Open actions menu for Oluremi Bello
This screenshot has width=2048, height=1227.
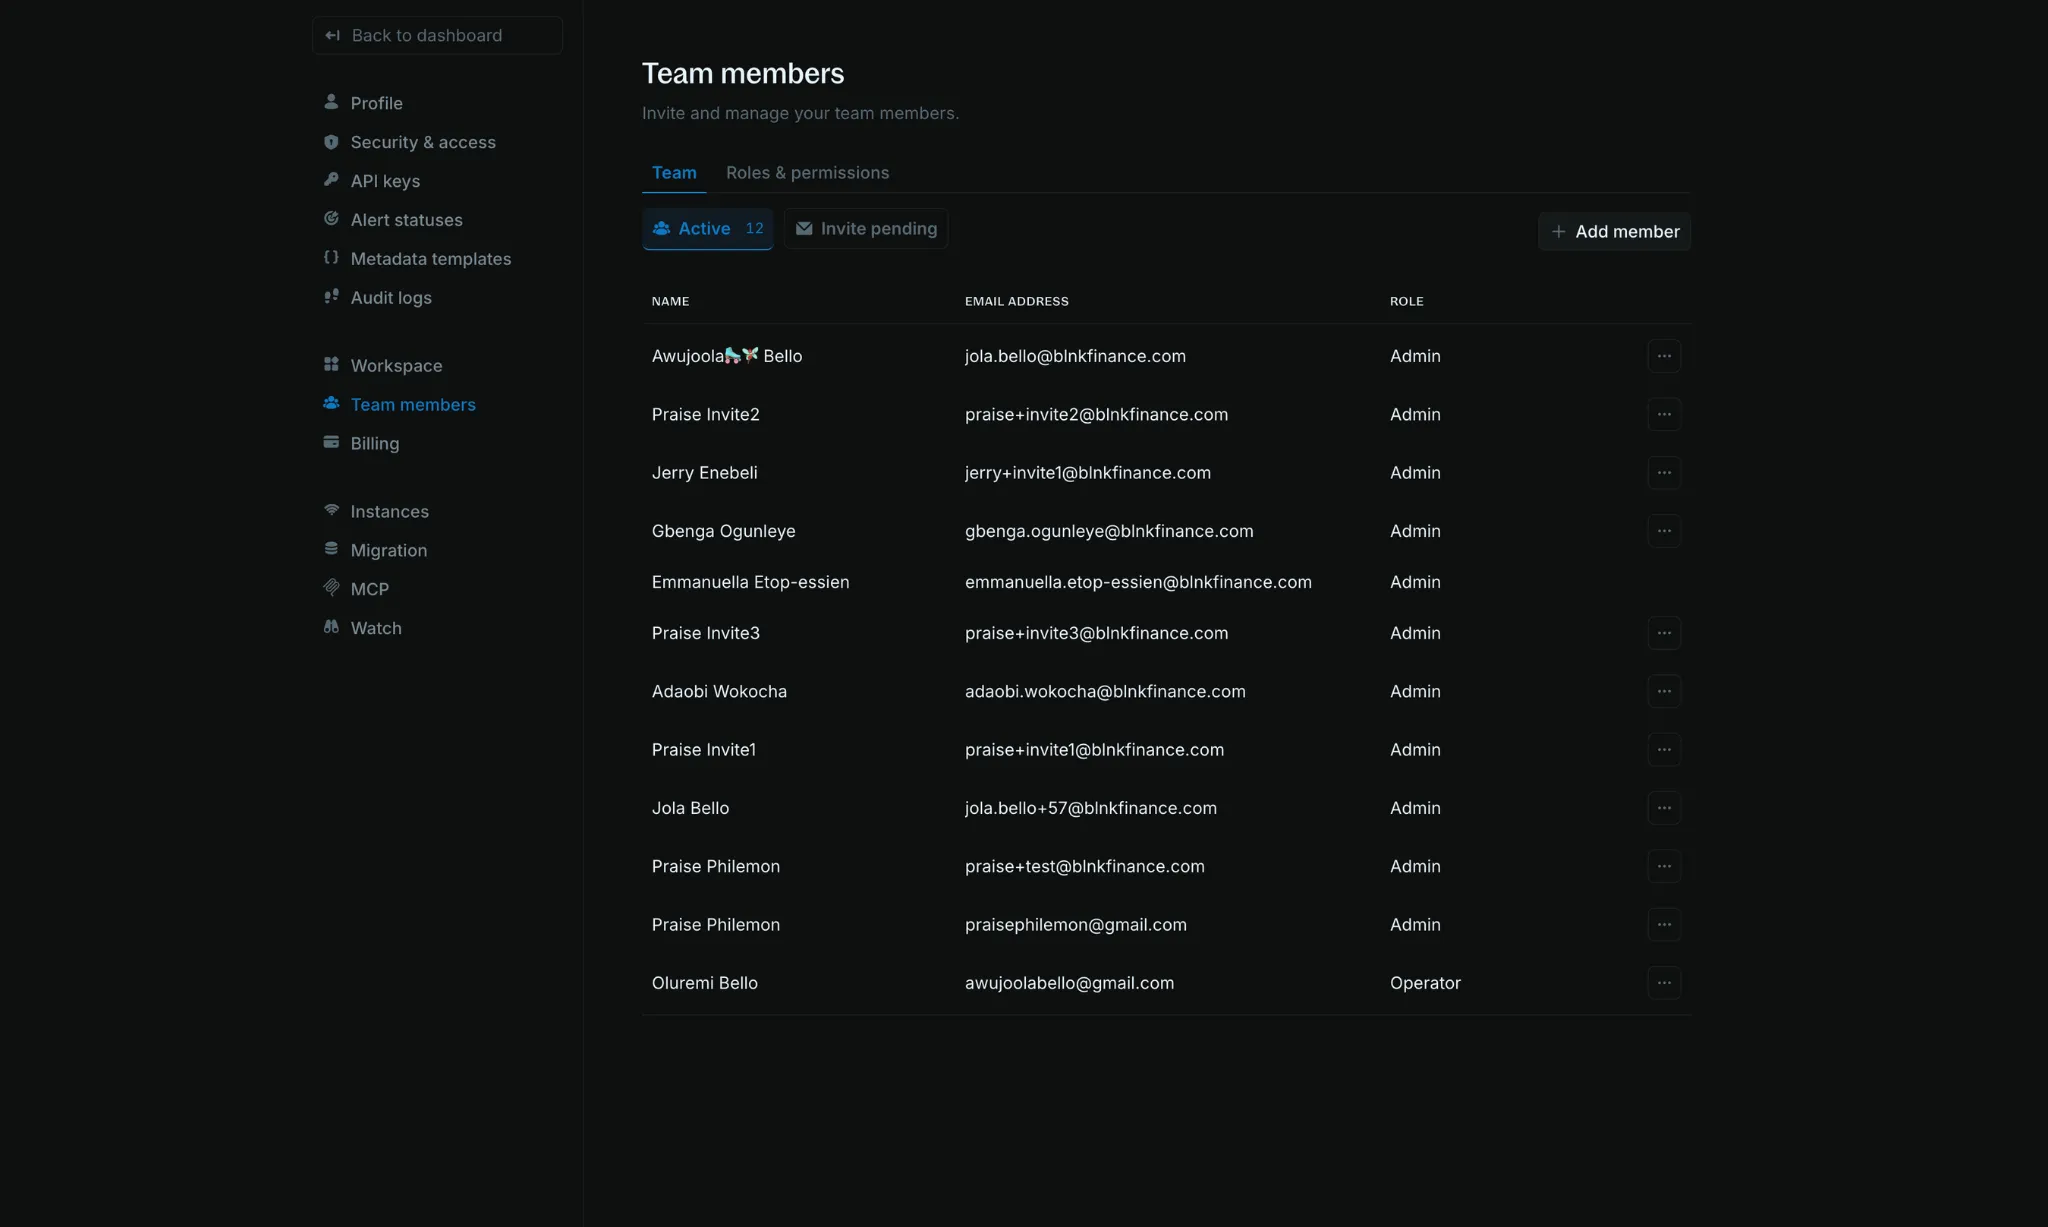1664,983
